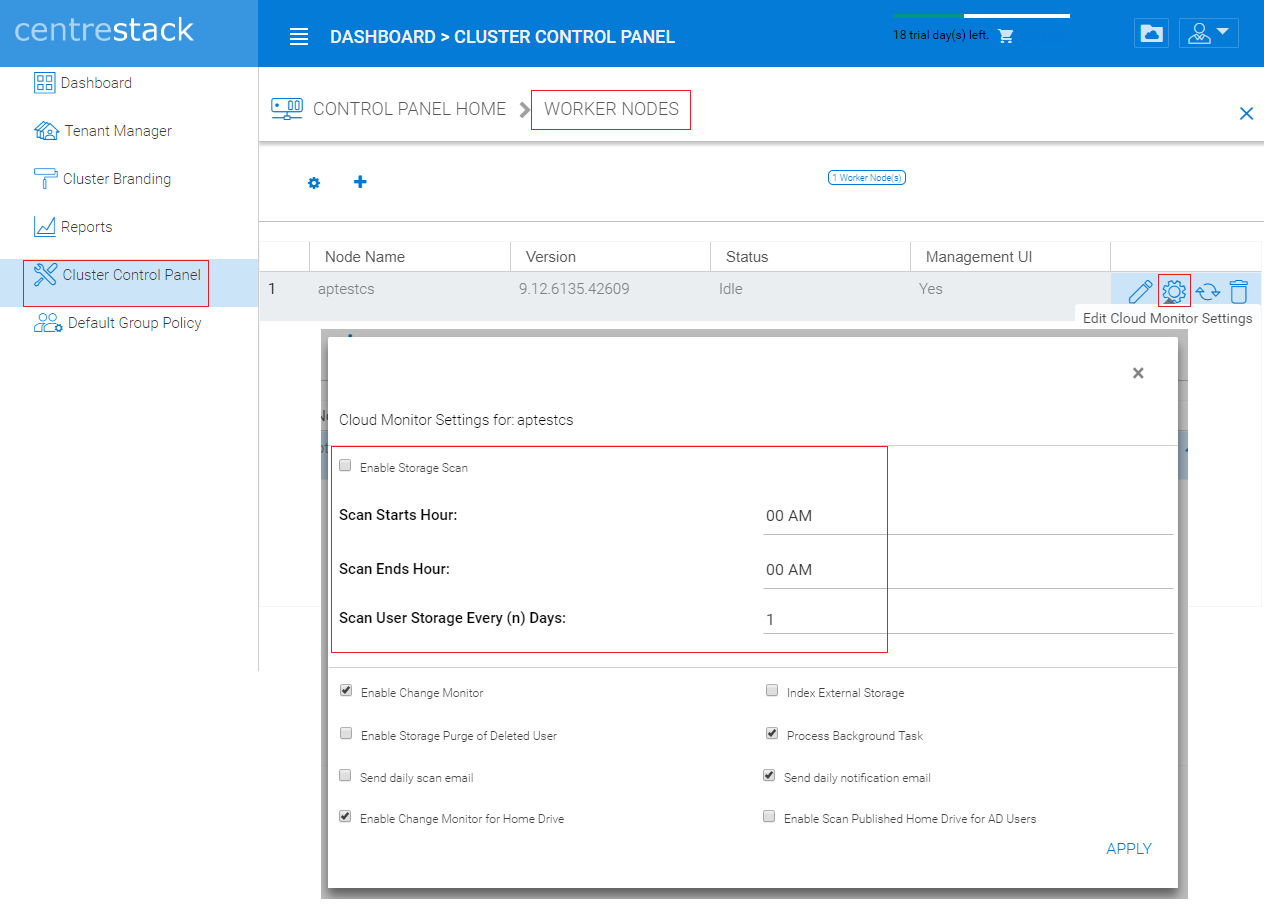
Task: Open Edit Cloud Monitor Settings gear icon
Action: tap(1174, 291)
